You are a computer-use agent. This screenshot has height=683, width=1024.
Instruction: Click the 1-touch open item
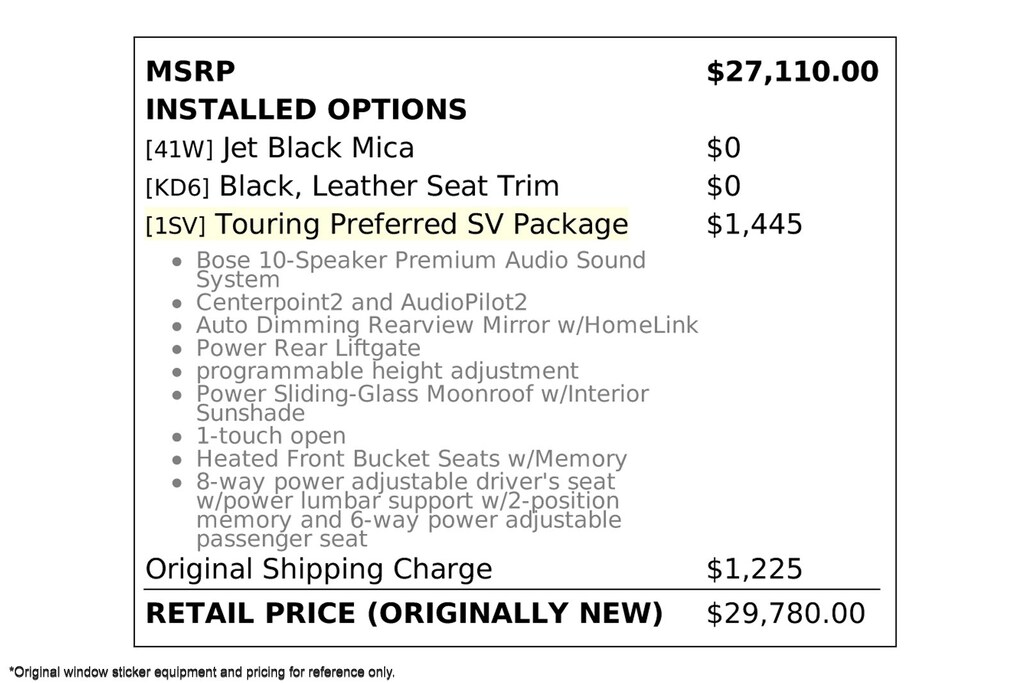click(271, 436)
